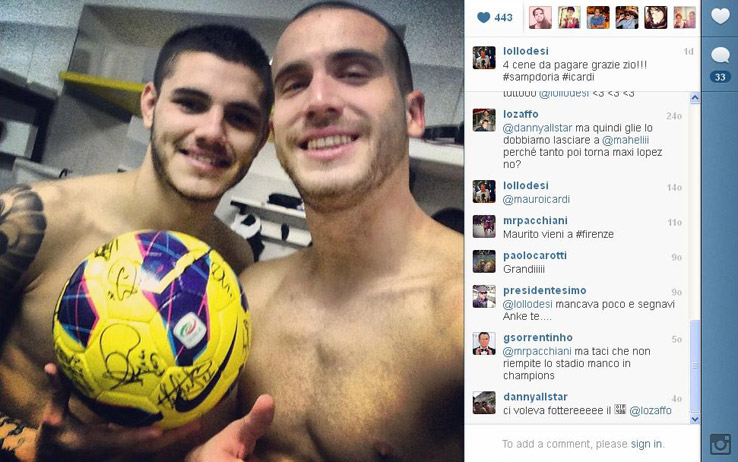Viewport: 738px width, 462px height.
Task: Click the comments scrollbar down arrow
Action: pyautogui.click(x=695, y=418)
